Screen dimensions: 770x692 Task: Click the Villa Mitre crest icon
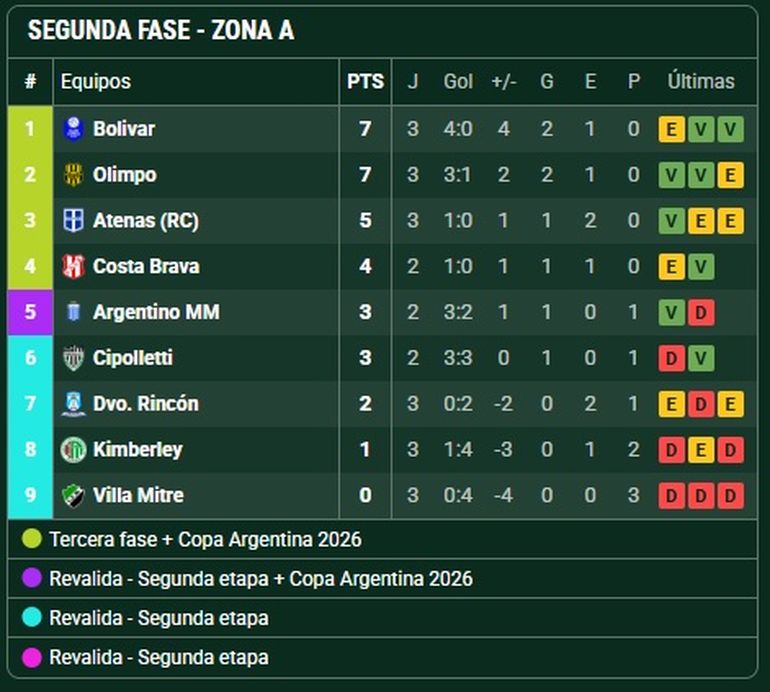(74, 495)
